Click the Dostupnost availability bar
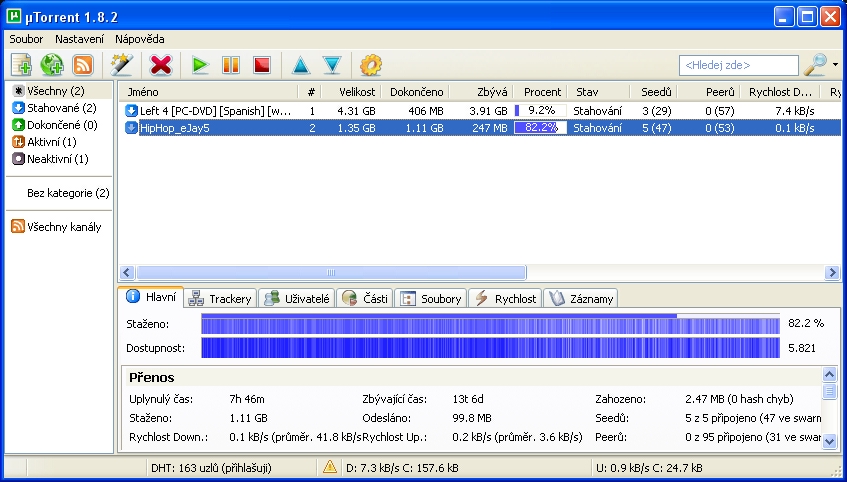This screenshot has height=482, width=847. click(x=490, y=348)
